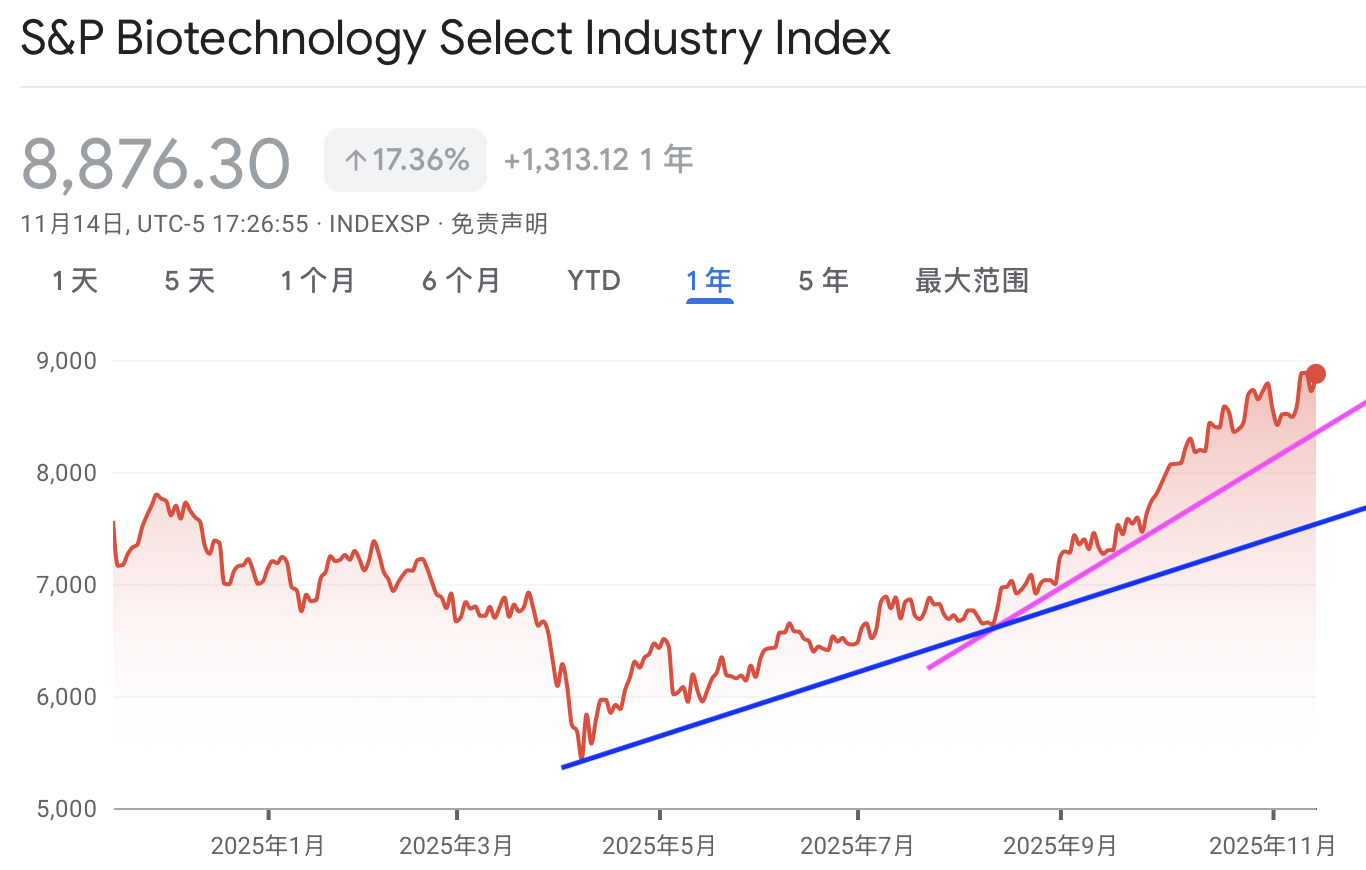Switch to the 1天 time range tab
Screen dimensions: 1366x870
pos(75,281)
